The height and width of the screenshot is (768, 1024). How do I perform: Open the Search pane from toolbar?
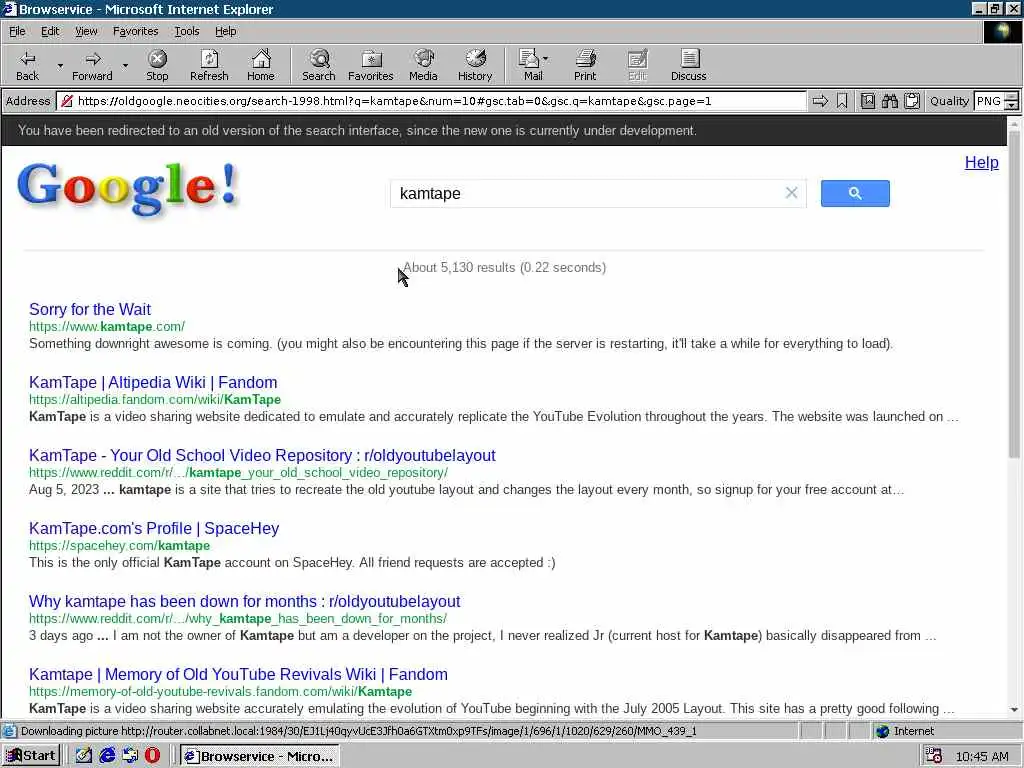(319, 65)
